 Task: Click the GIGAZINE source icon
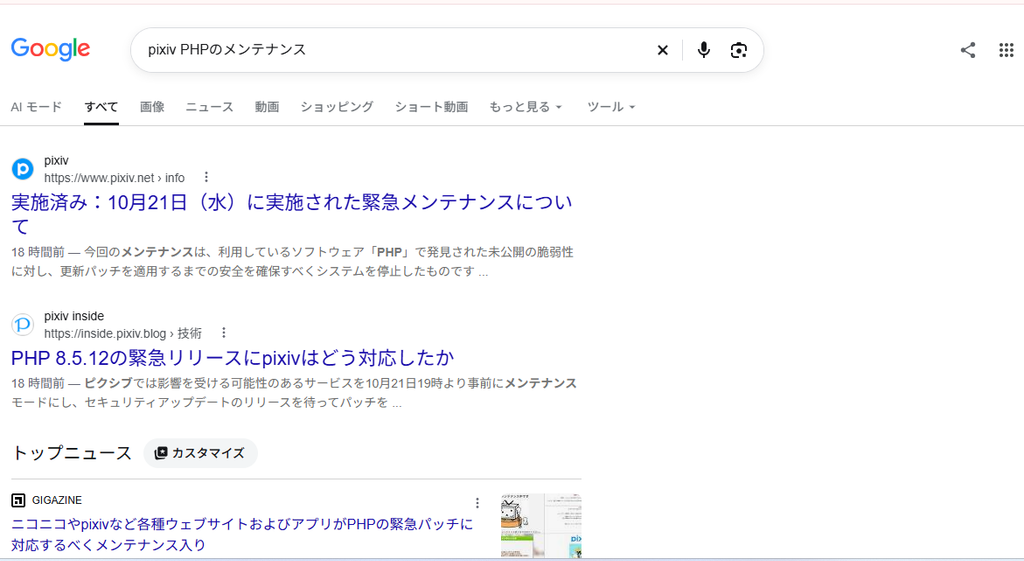18,500
